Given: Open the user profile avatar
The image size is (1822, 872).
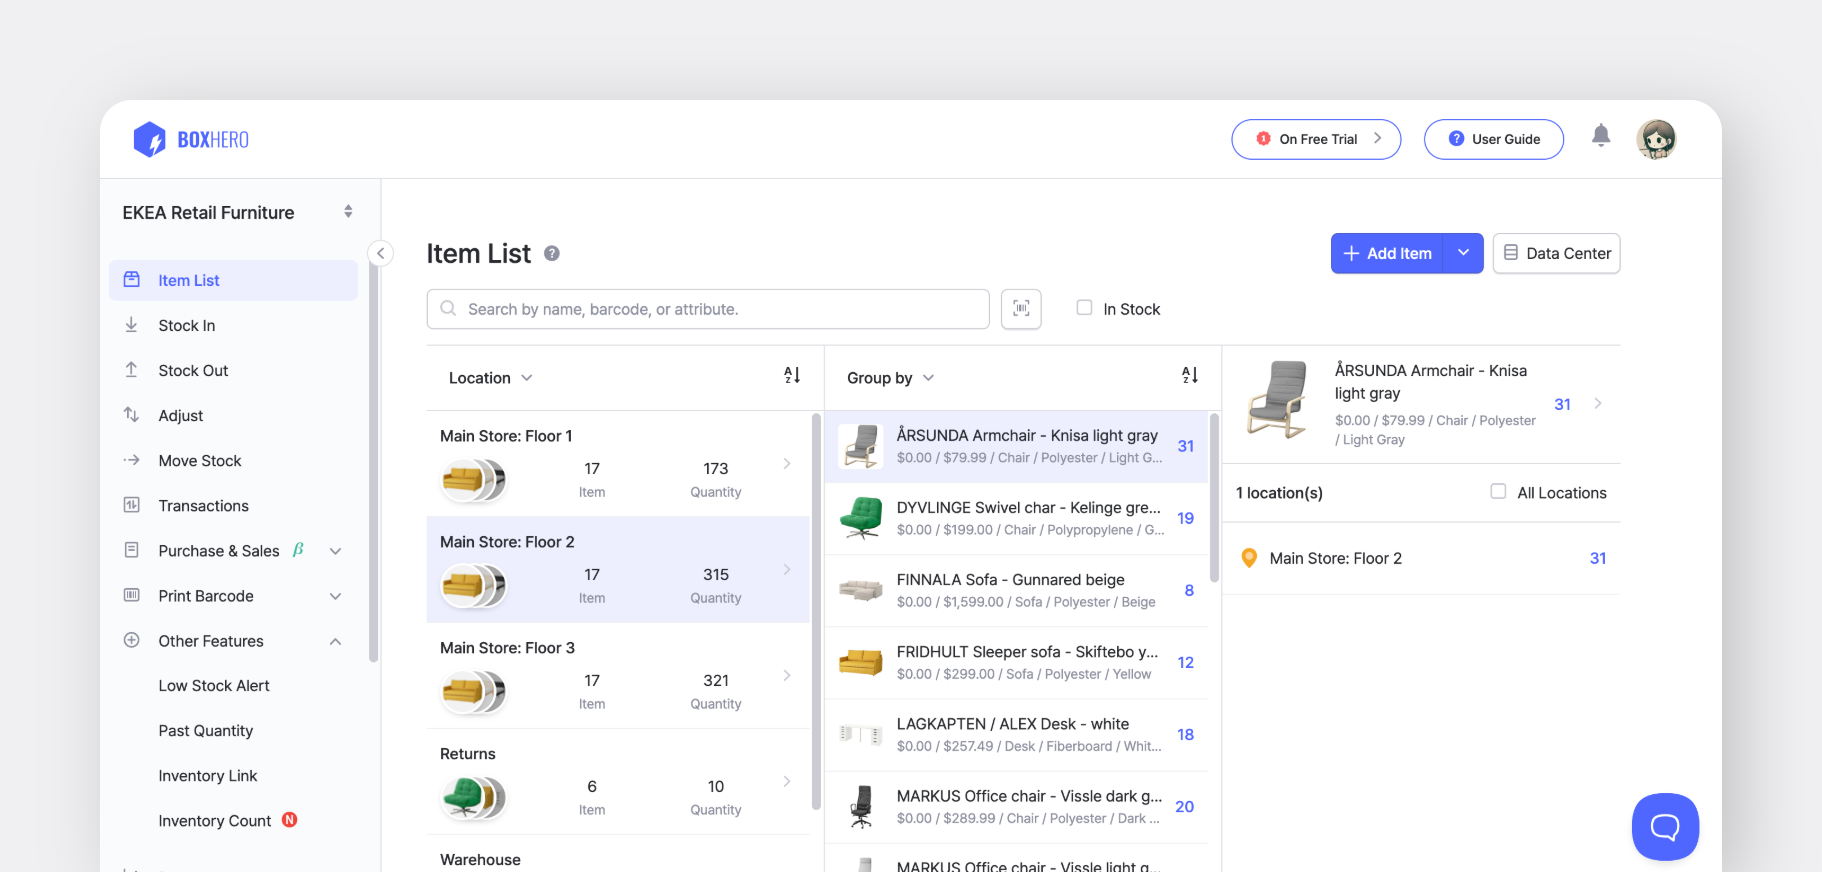Looking at the screenshot, I should [1656, 139].
